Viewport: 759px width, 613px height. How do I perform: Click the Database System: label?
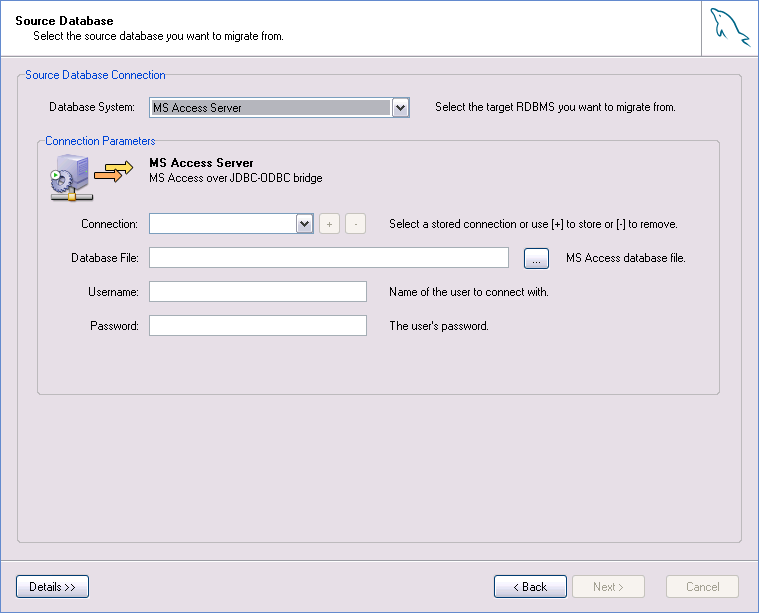pos(92,107)
